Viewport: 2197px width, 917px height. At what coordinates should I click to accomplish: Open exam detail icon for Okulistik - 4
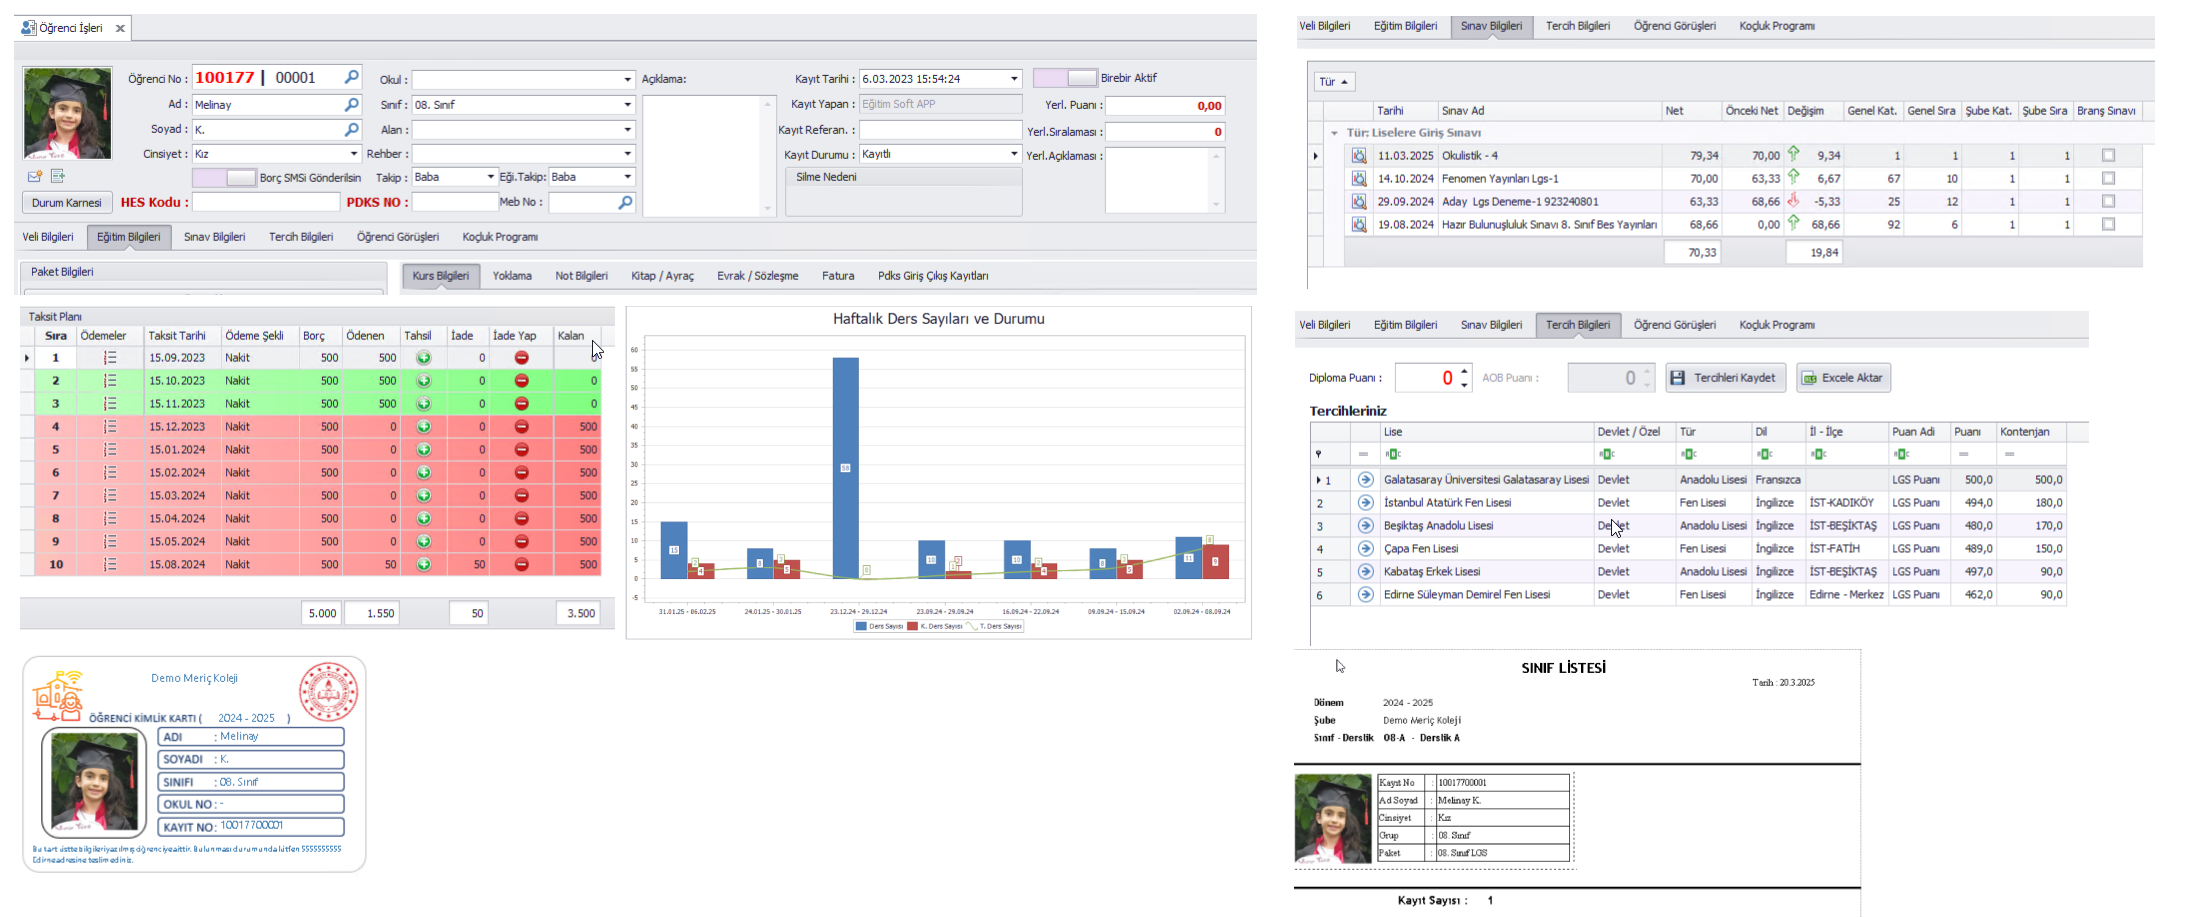point(1359,155)
